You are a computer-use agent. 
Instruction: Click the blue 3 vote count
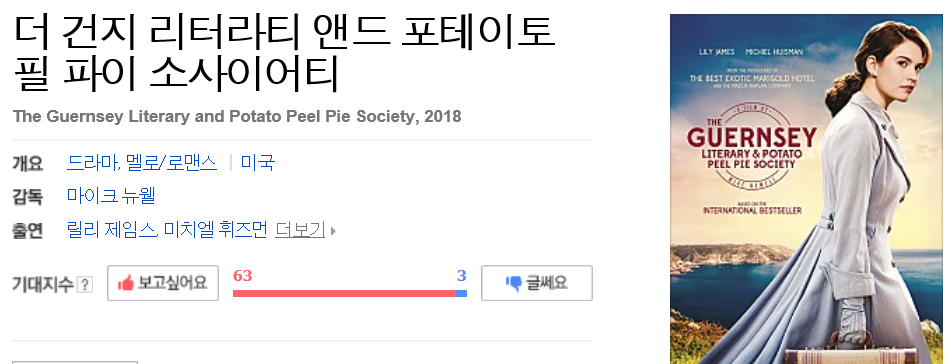pos(462,276)
